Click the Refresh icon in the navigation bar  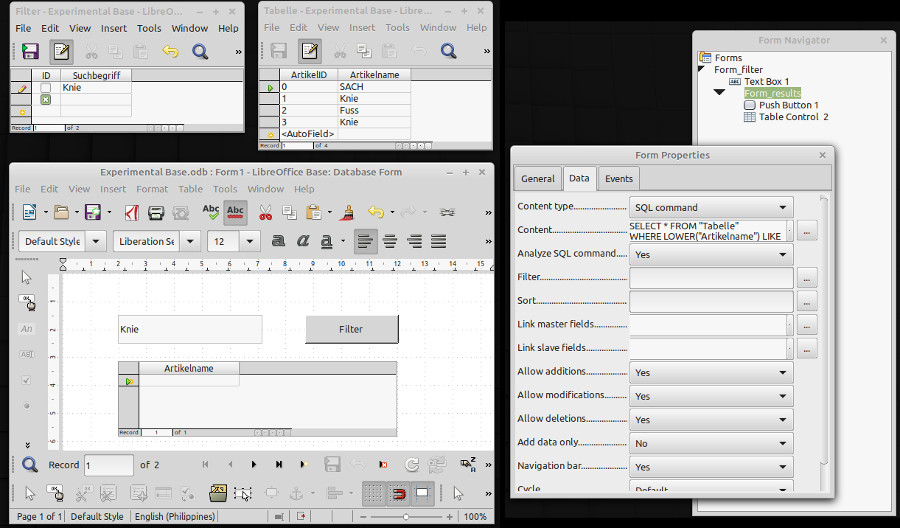click(412, 464)
